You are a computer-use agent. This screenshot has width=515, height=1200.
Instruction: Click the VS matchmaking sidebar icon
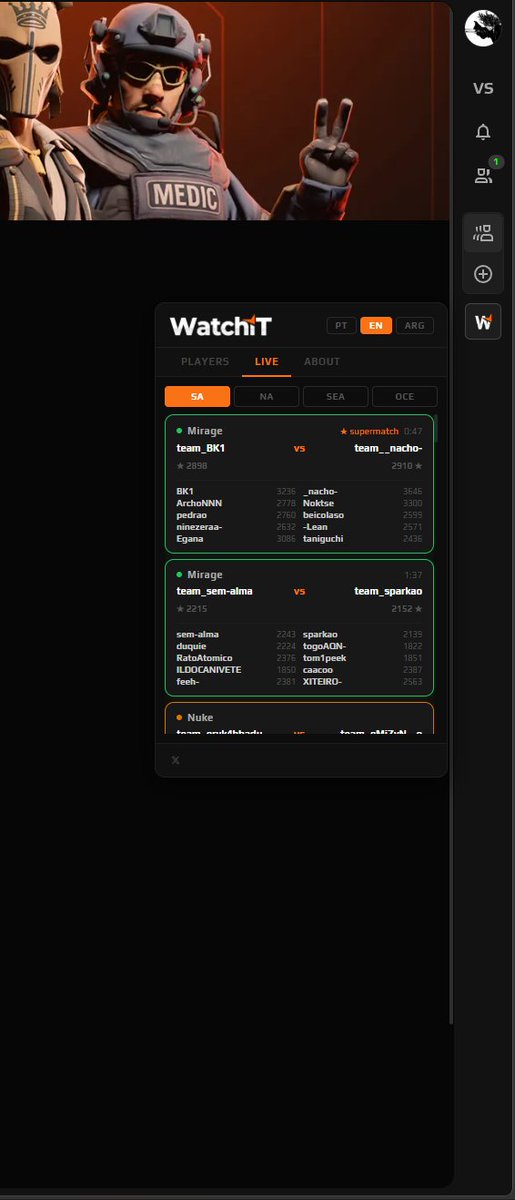(x=483, y=88)
